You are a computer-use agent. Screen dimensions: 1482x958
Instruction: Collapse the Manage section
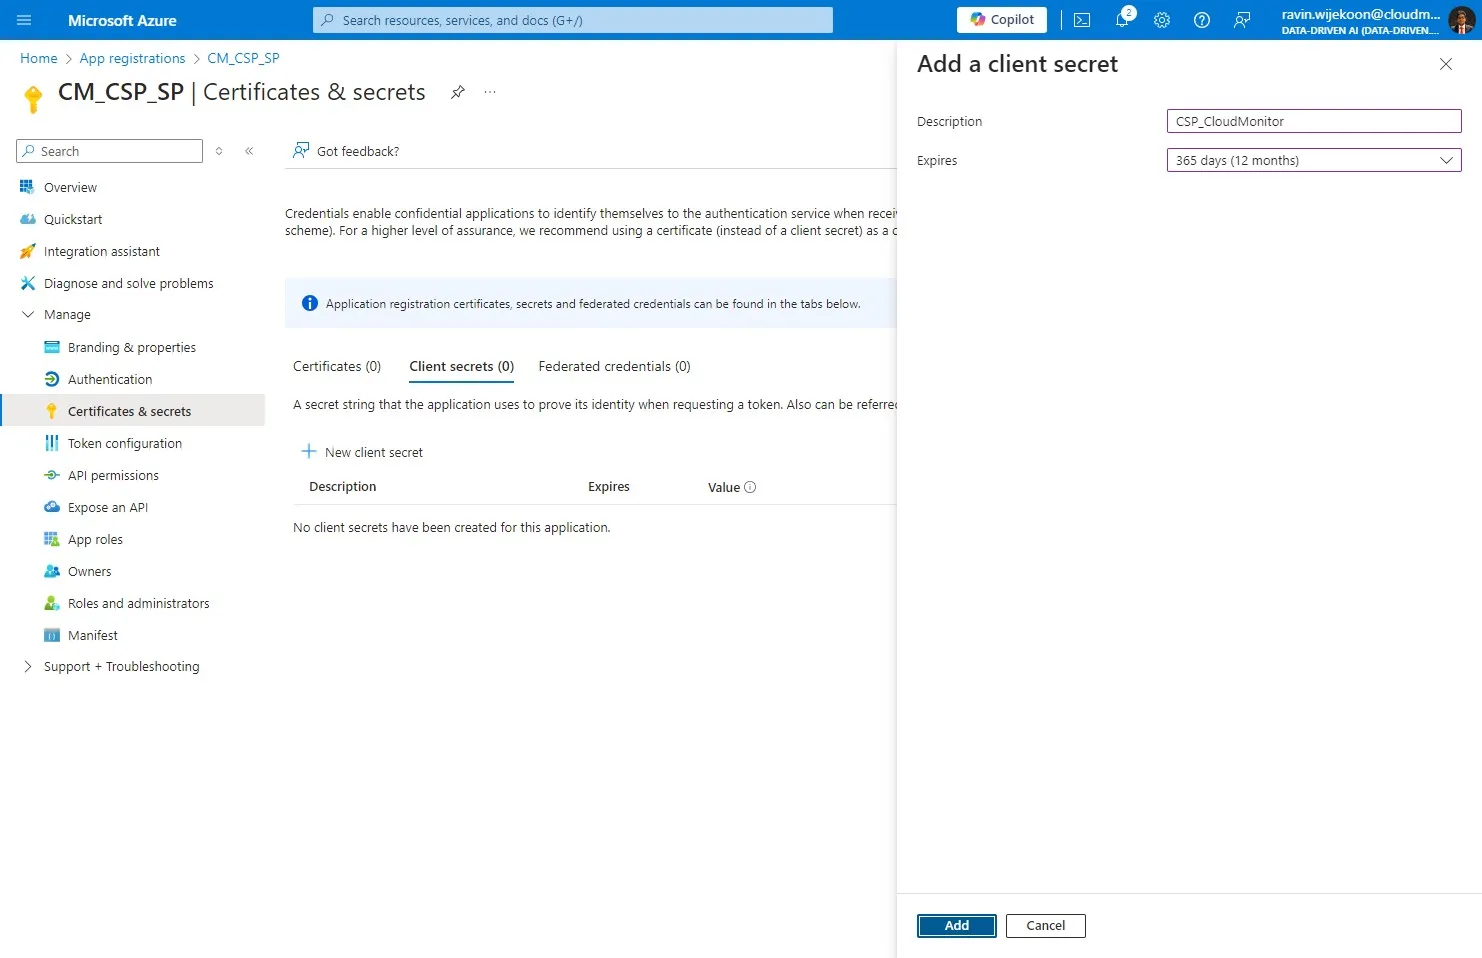28,314
